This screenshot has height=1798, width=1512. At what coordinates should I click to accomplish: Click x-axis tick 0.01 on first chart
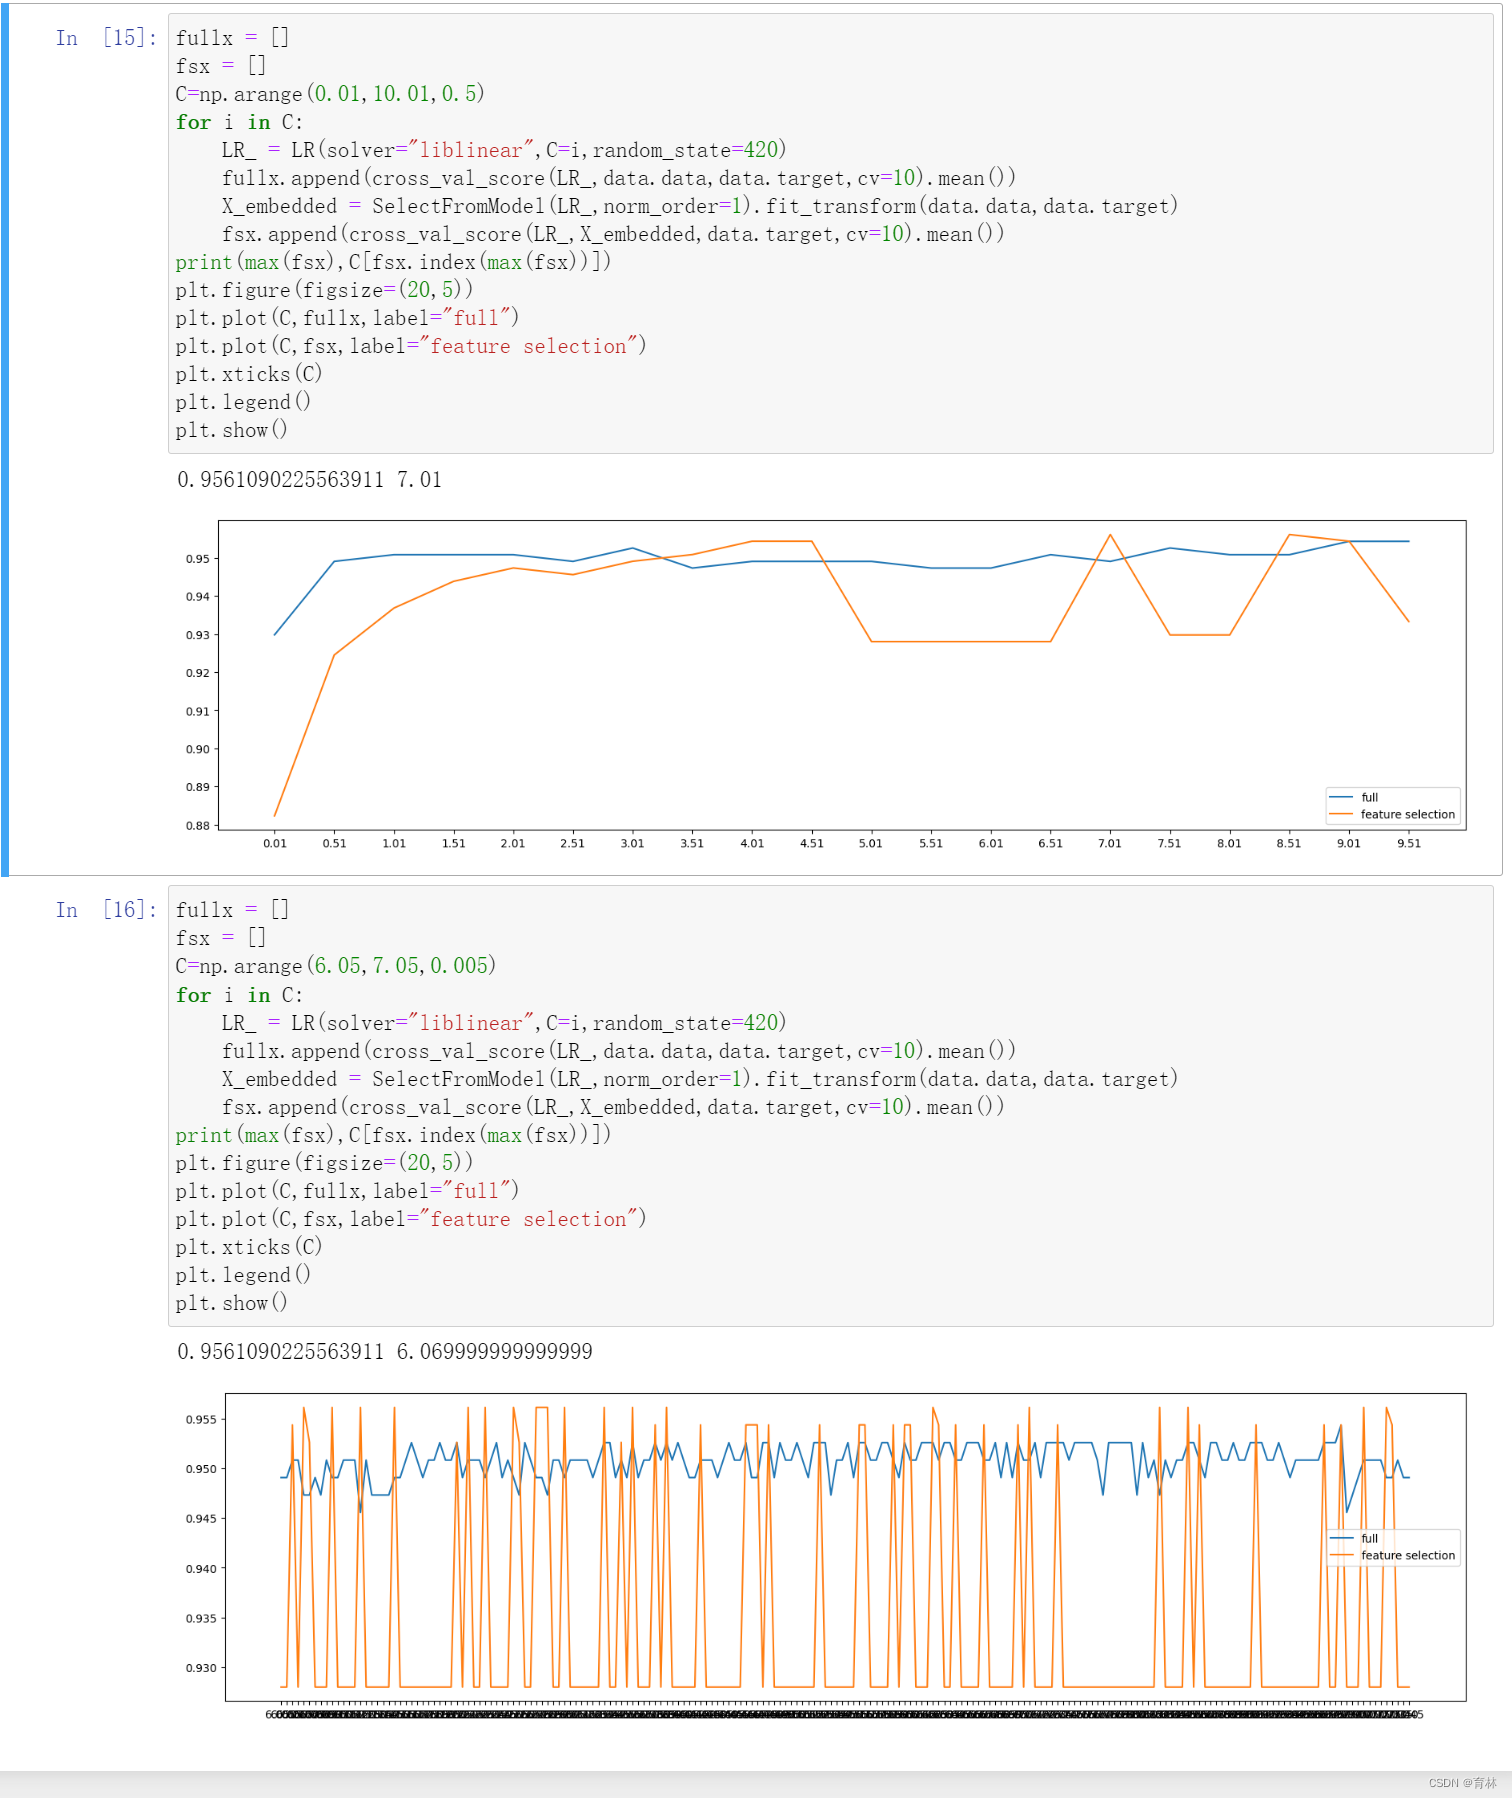(x=275, y=844)
